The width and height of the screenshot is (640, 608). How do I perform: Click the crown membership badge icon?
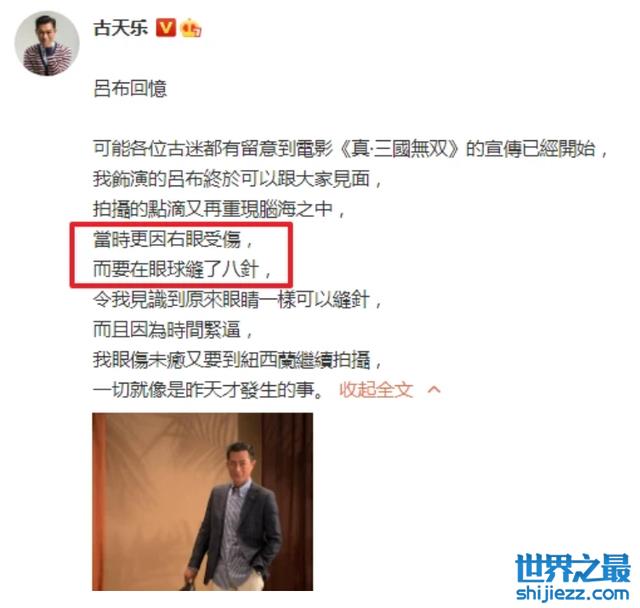click(191, 28)
